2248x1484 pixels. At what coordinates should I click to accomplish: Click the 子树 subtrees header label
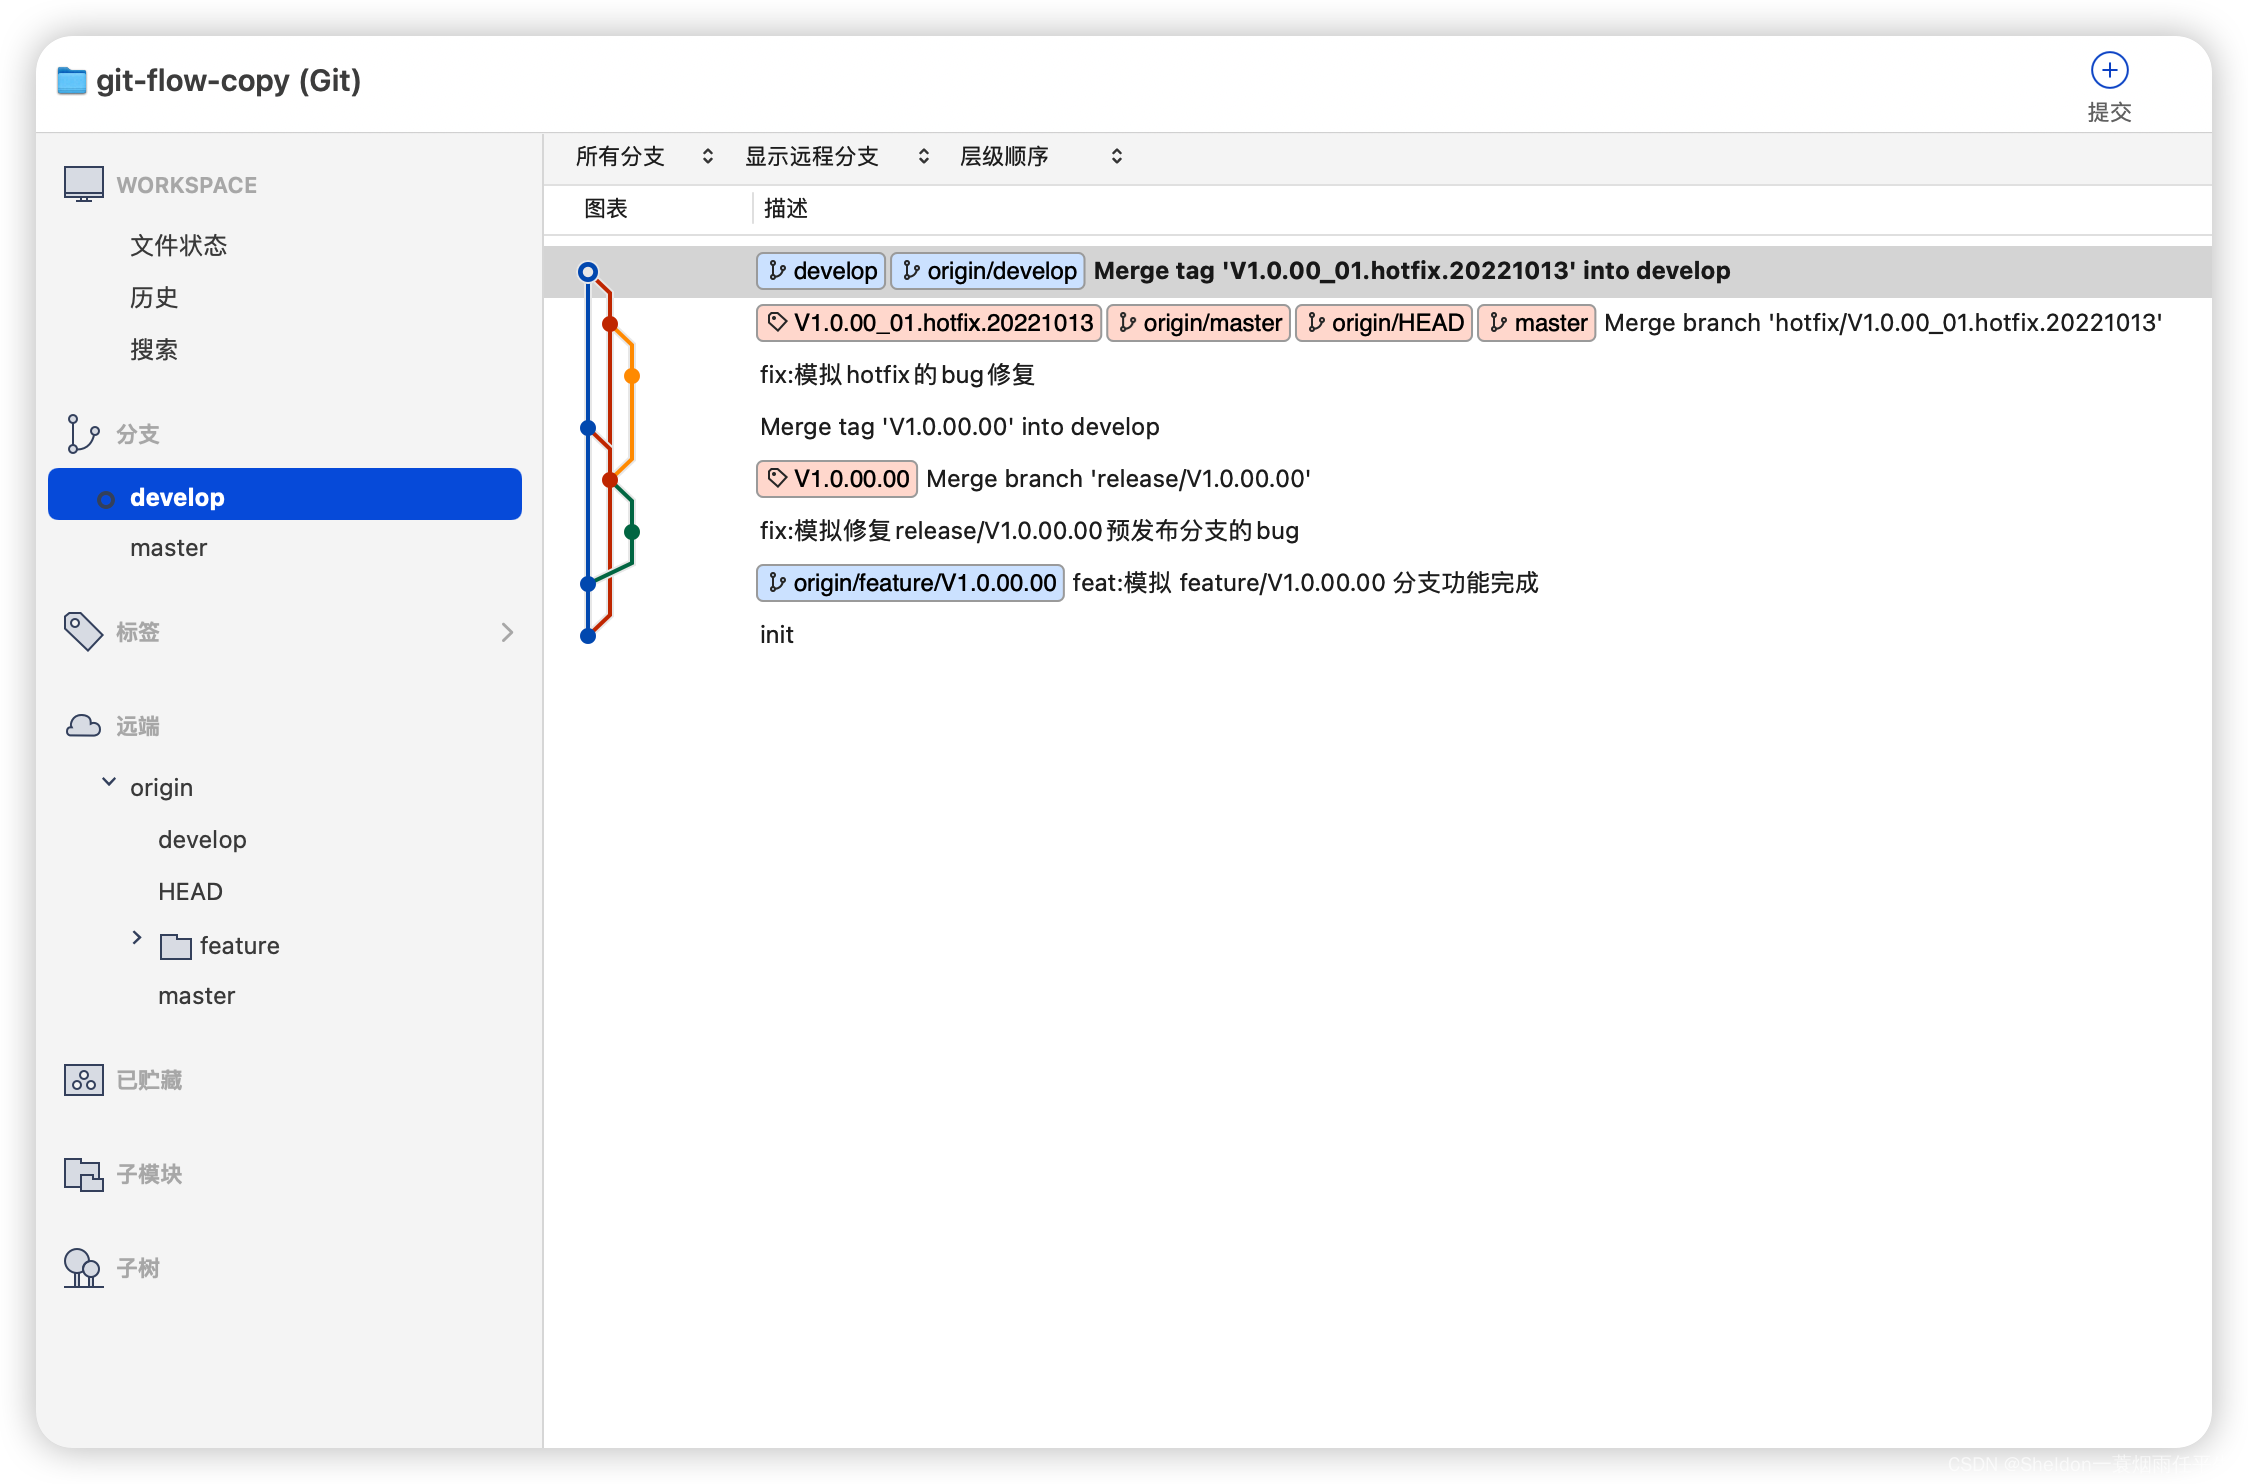pyautogui.click(x=138, y=1268)
